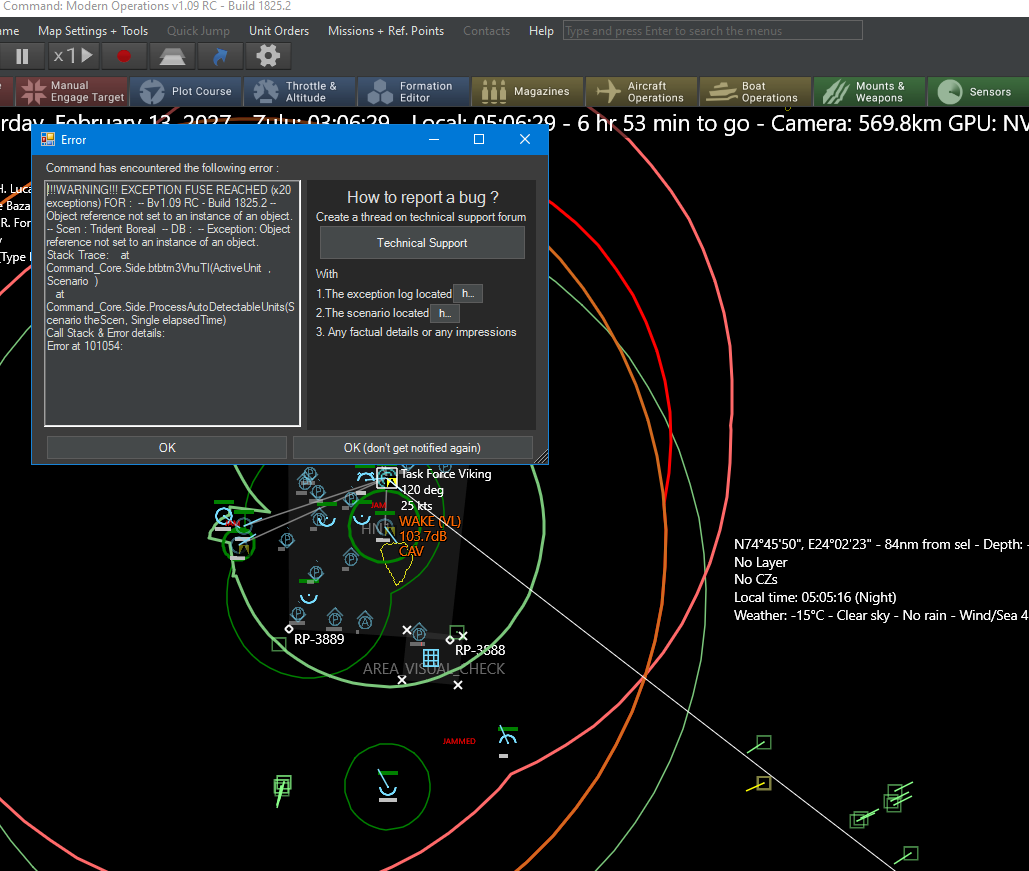Viewport: 1029px width, 871px height.
Task: Click the Error dialog title icon
Action: 48,139
